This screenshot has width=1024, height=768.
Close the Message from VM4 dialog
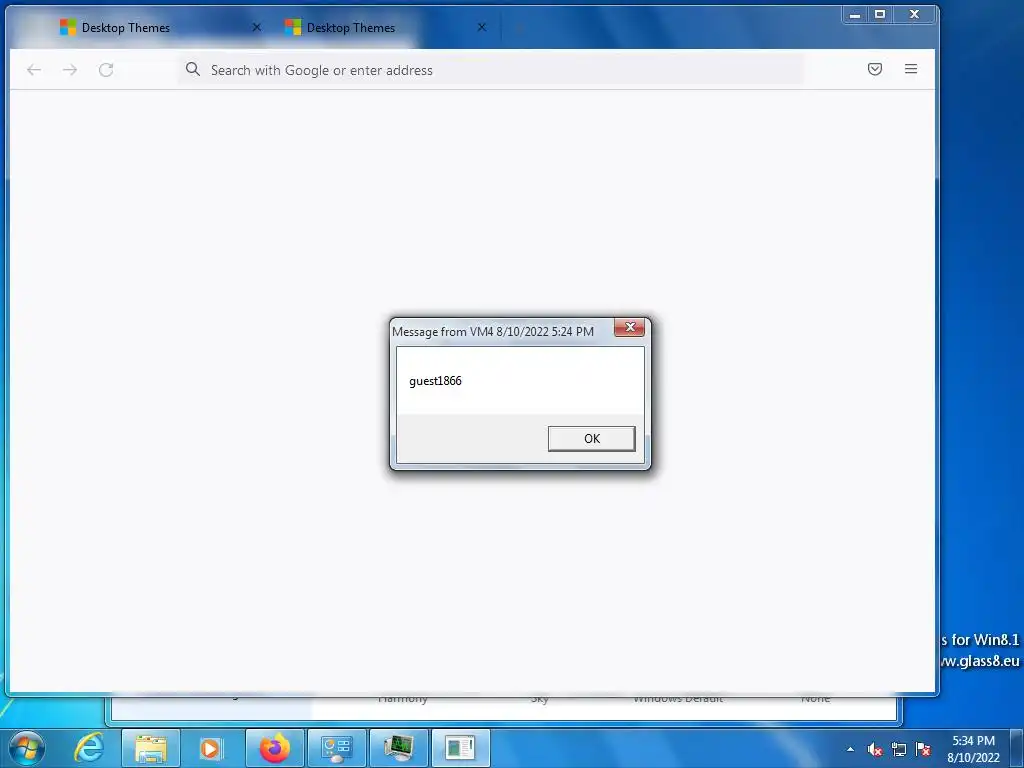[x=630, y=327]
